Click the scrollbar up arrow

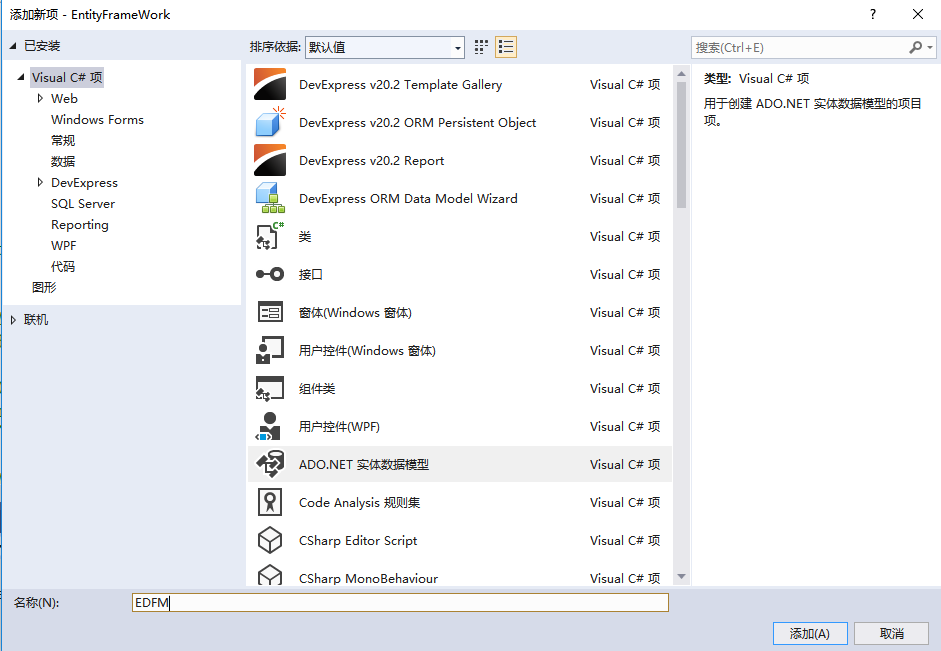tap(681, 74)
